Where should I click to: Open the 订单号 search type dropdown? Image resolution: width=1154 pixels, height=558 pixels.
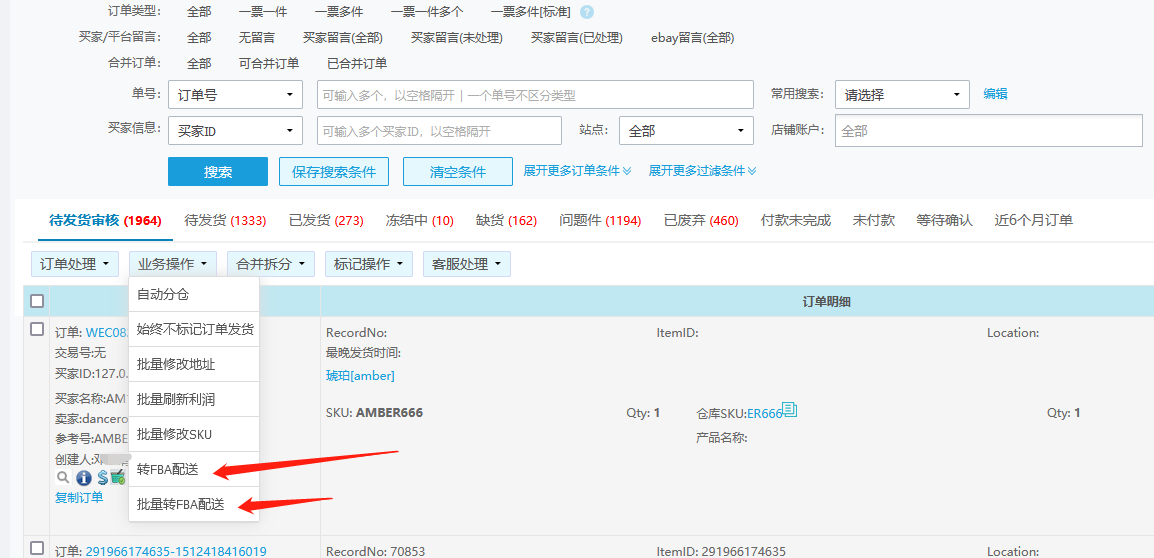pos(235,95)
